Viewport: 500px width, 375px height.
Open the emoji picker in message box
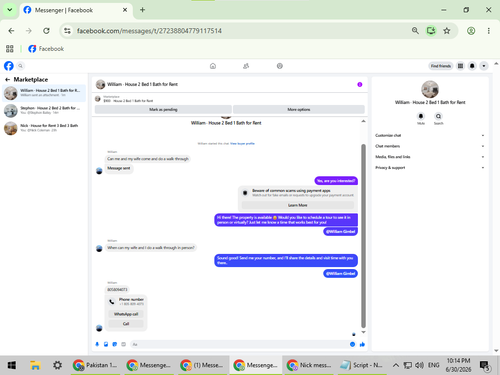pos(352,344)
